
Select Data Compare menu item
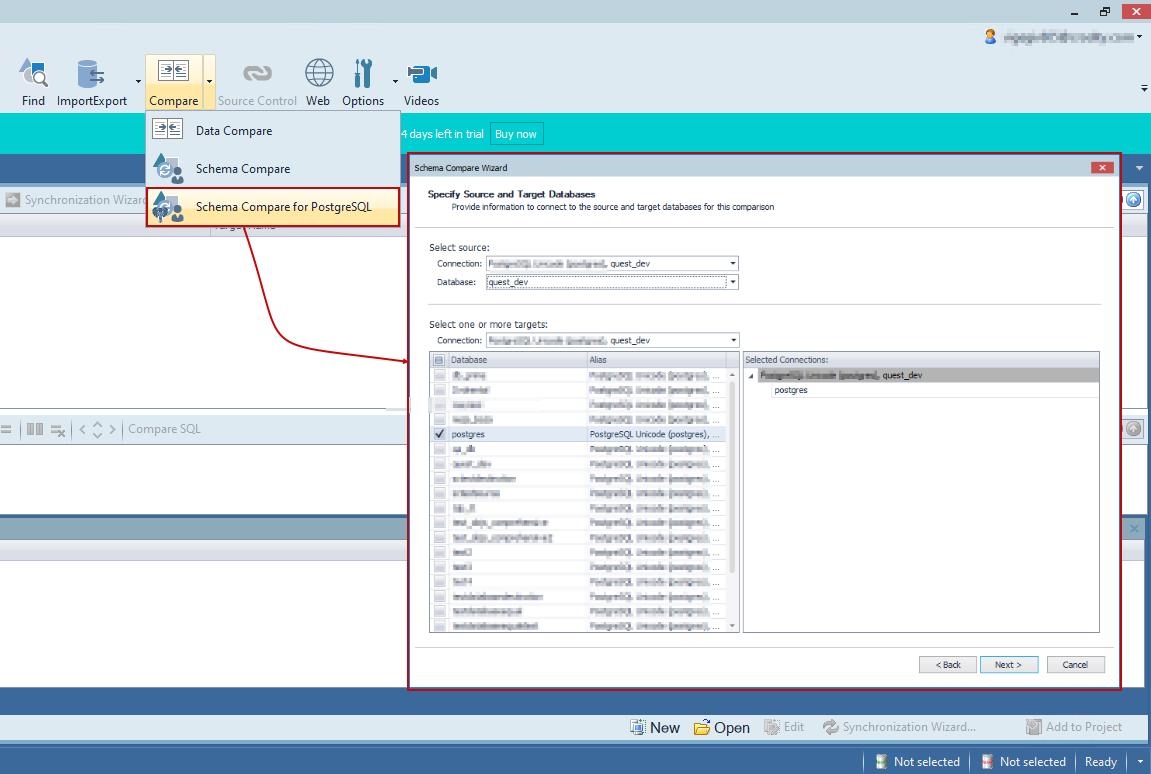click(x=233, y=131)
